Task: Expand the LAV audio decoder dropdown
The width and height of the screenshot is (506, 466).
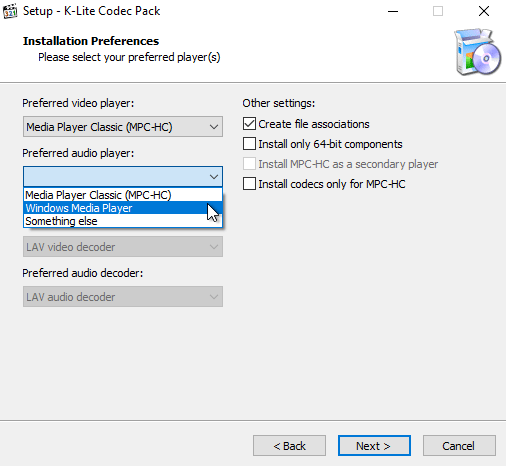Action: click(x=123, y=297)
